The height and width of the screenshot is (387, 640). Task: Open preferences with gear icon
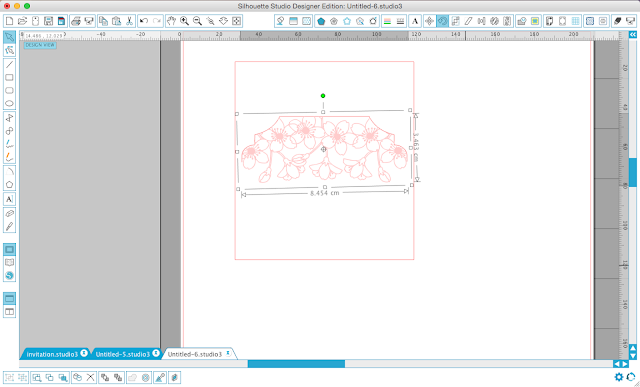pos(619,377)
